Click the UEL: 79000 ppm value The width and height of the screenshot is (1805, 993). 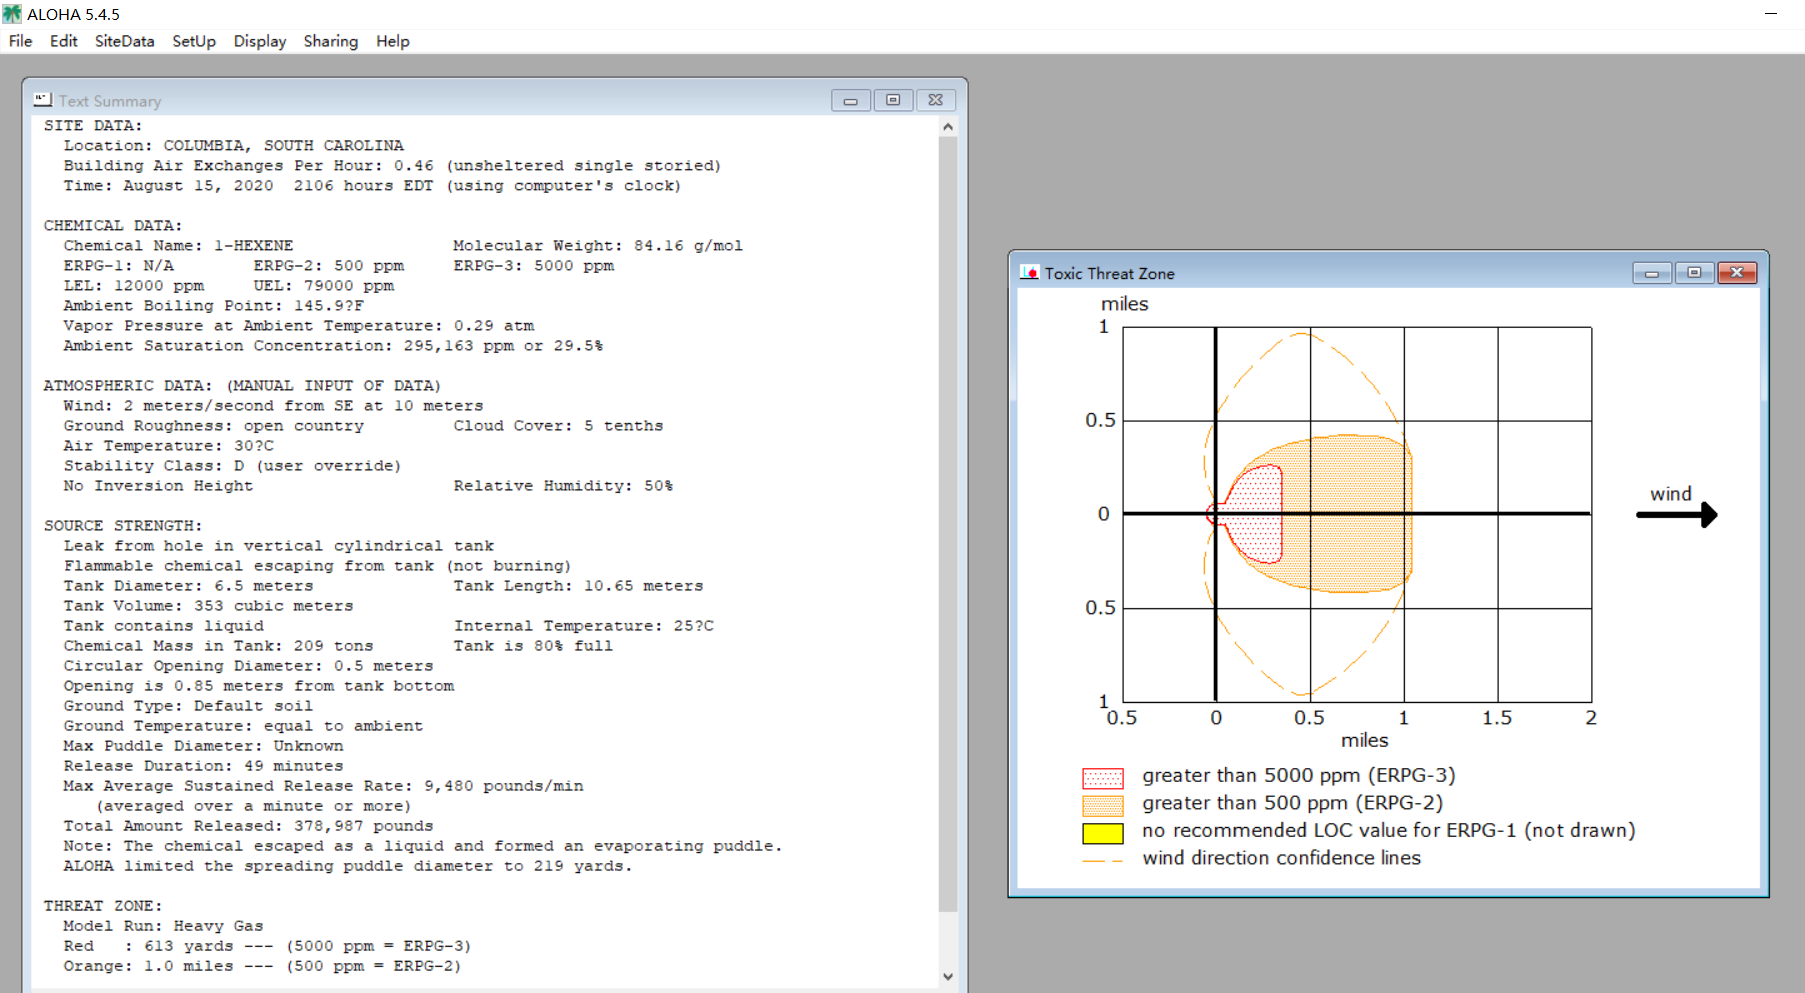(x=324, y=286)
